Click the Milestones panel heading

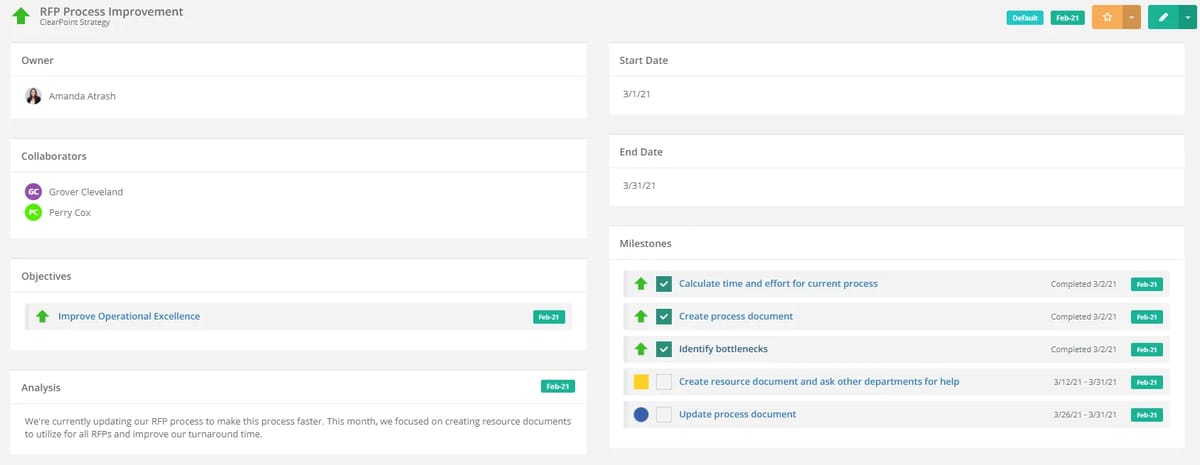pos(645,243)
